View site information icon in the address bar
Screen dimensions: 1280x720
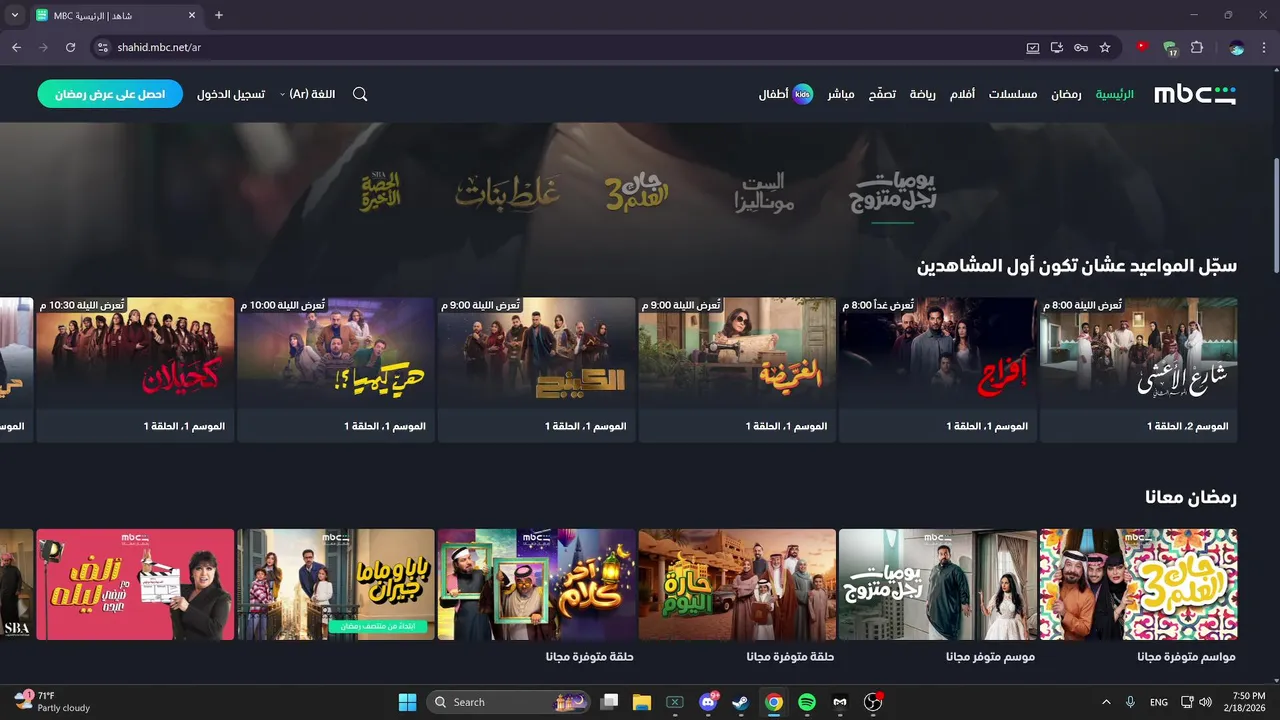click(x=101, y=47)
